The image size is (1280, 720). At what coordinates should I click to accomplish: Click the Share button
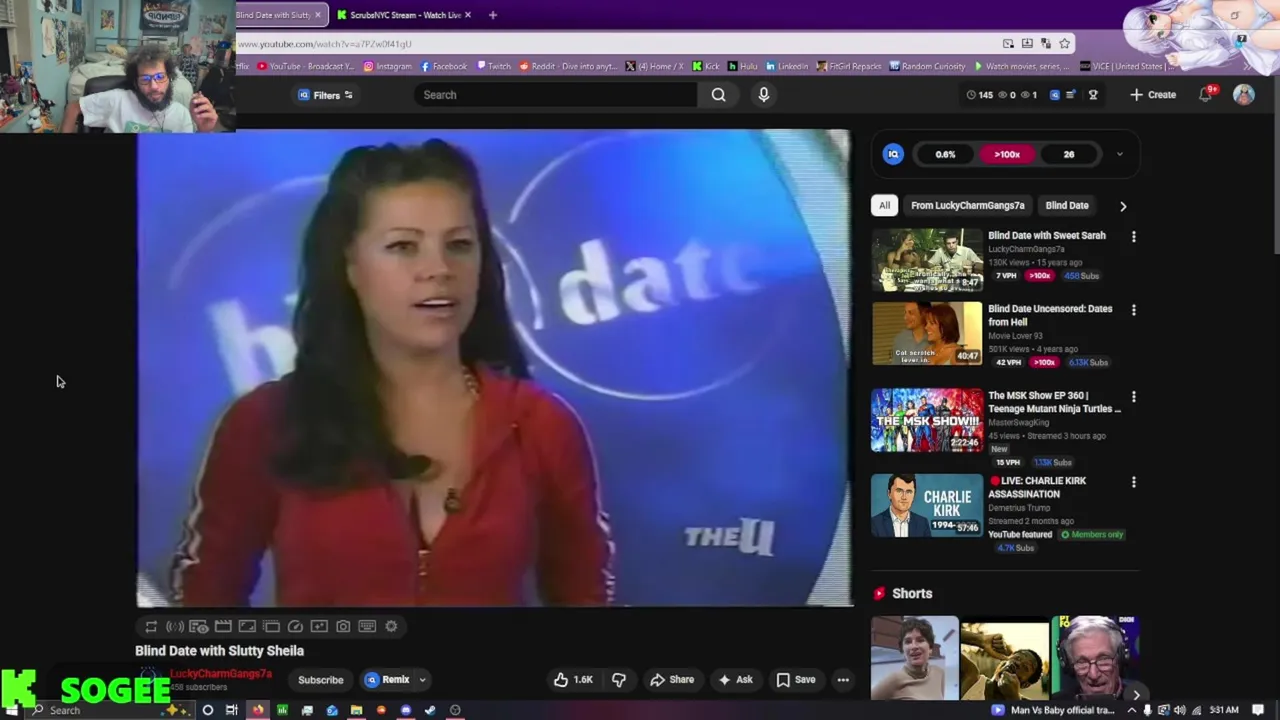672,680
